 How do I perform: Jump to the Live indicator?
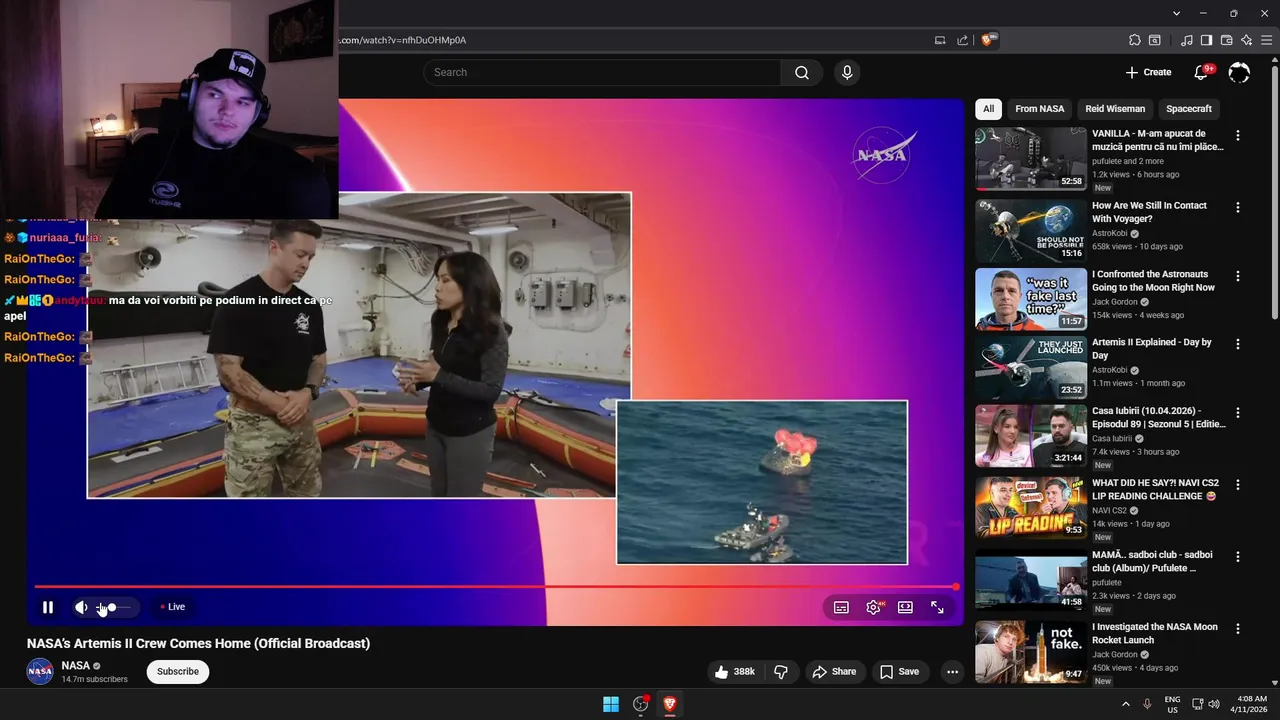coord(173,607)
